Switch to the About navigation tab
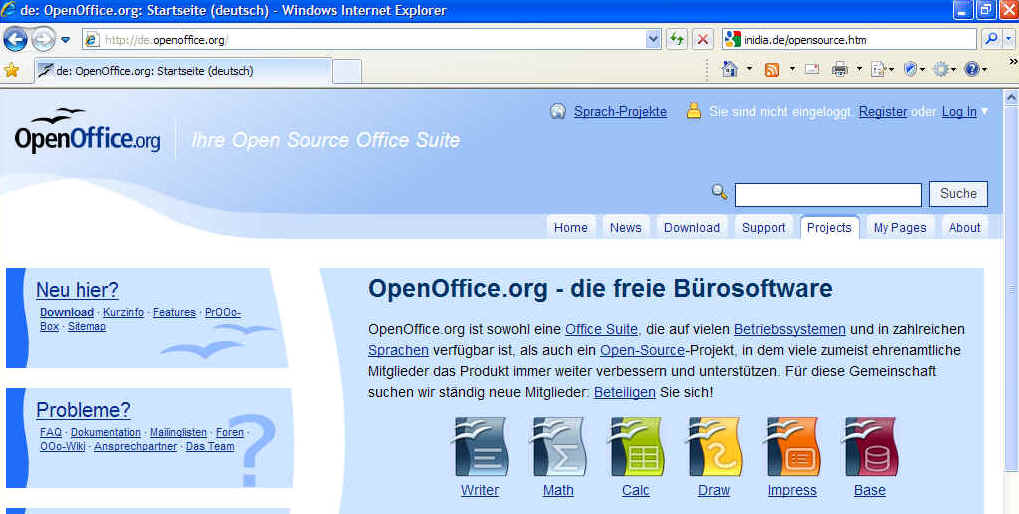 pos(964,227)
